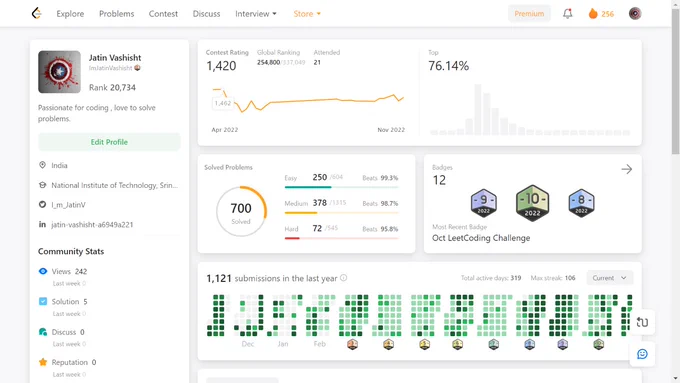Open the I_m_JatinV GitHub link
The height and width of the screenshot is (383, 680).
pyautogui.click(x=69, y=205)
